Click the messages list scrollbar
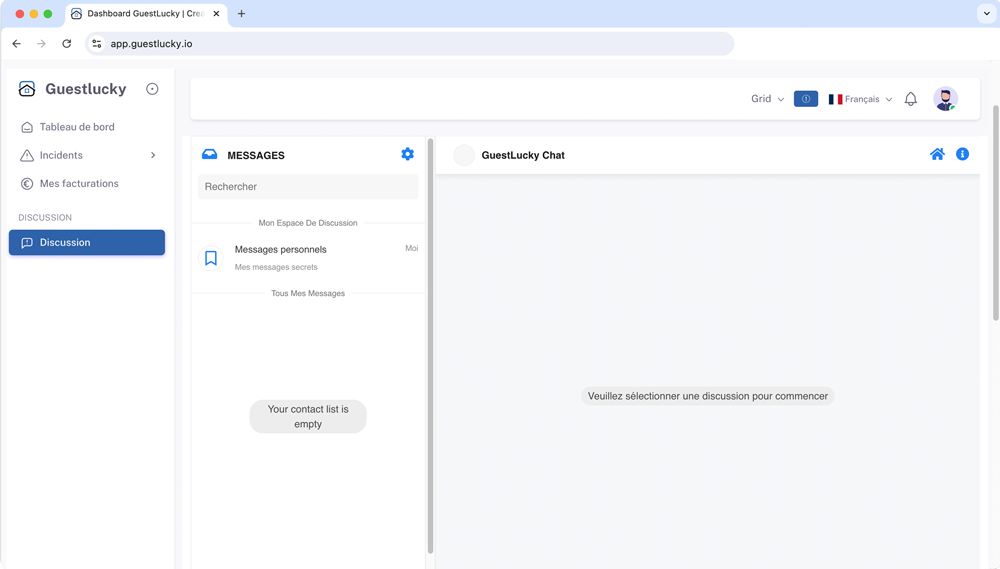The width and height of the screenshot is (1000, 569). [430, 346]
